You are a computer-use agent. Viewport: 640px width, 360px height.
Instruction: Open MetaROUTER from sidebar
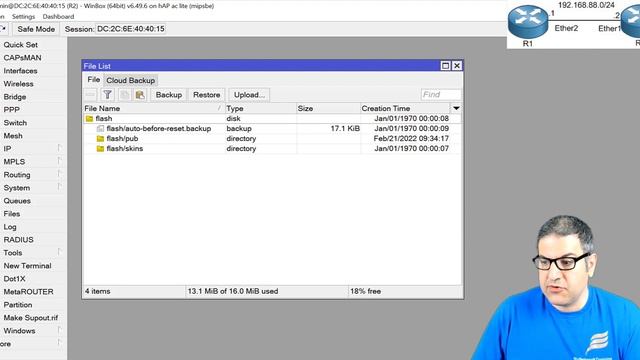(x=29, y=292)
